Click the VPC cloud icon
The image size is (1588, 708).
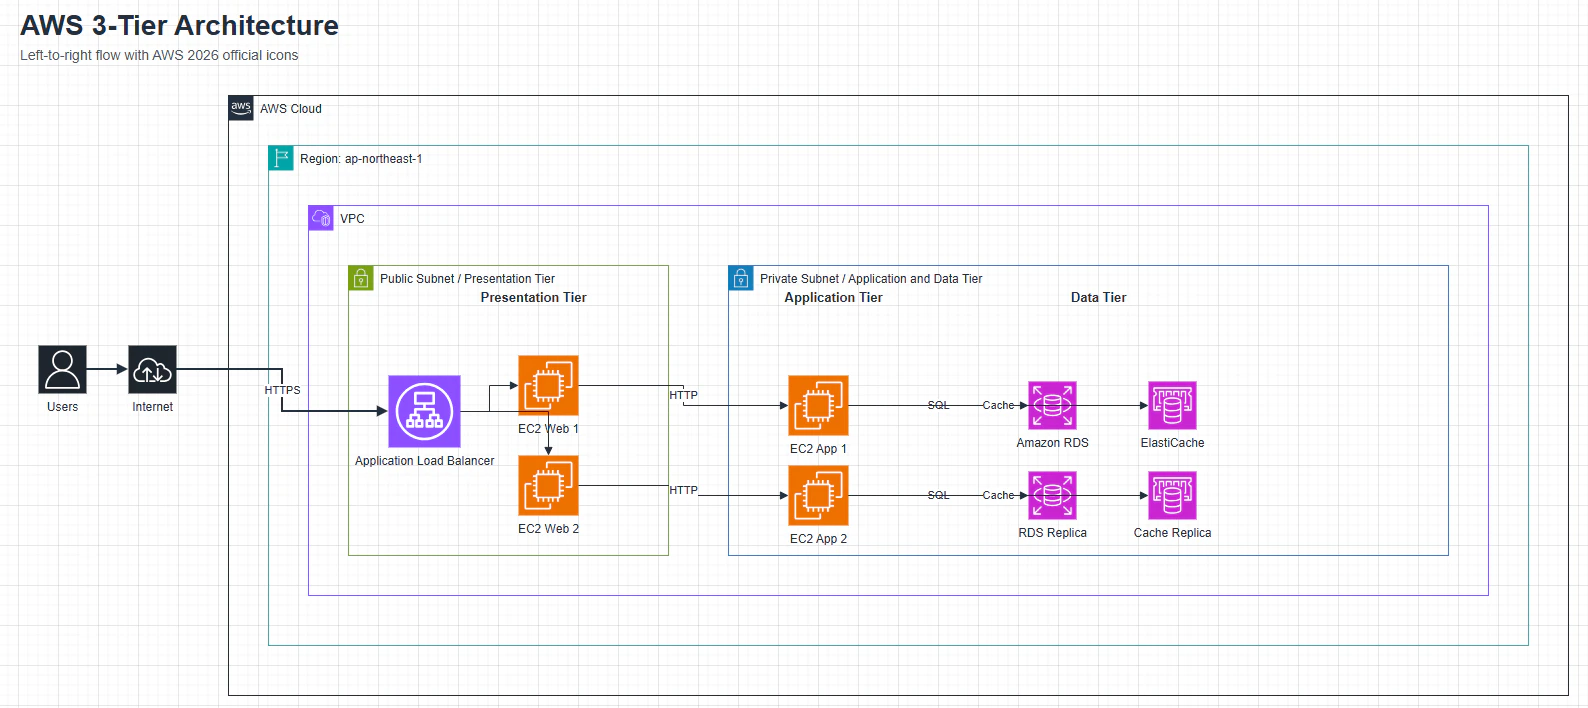pos(321,218)
